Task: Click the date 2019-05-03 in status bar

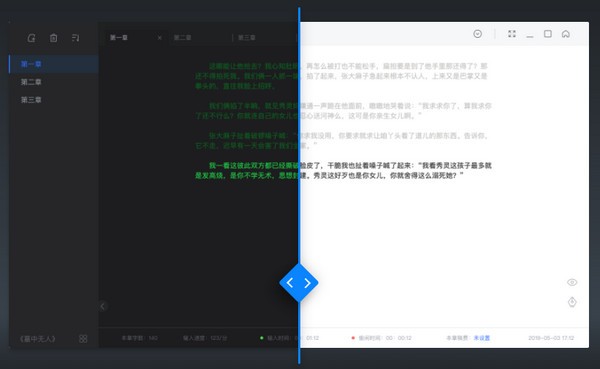Action: [551, 338]
